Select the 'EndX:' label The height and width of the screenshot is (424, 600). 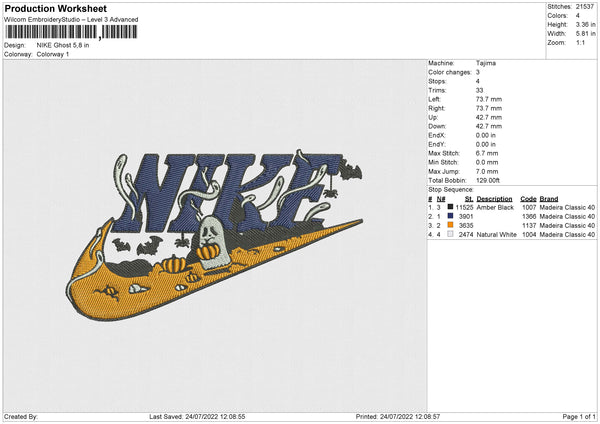click(x=437, y=135)
